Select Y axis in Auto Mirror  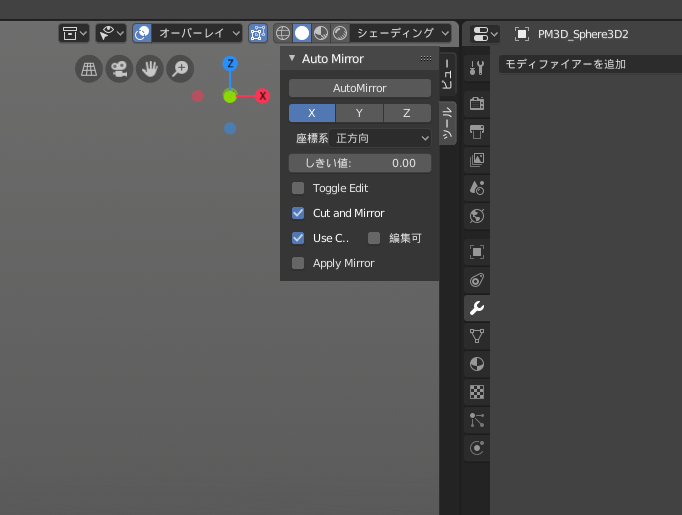click(359, 113)
